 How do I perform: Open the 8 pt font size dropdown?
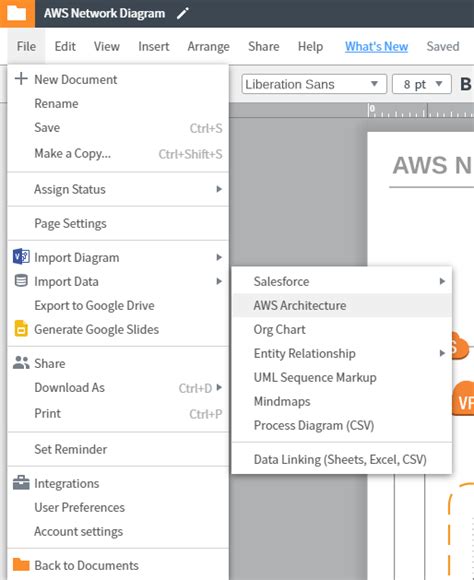click(422, 84)
